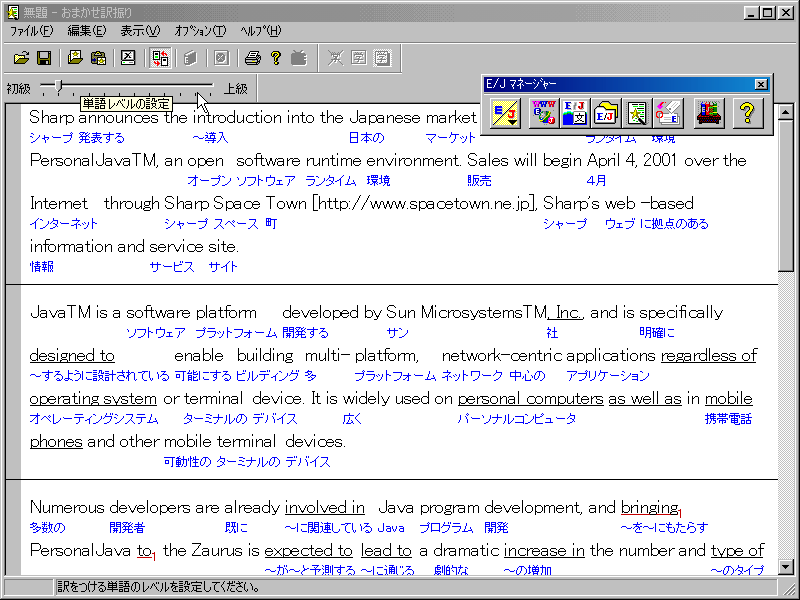The image size is (800, 600).
Task: Click the word "Numerous" in the third paragraph
Action: click(67, 508)
